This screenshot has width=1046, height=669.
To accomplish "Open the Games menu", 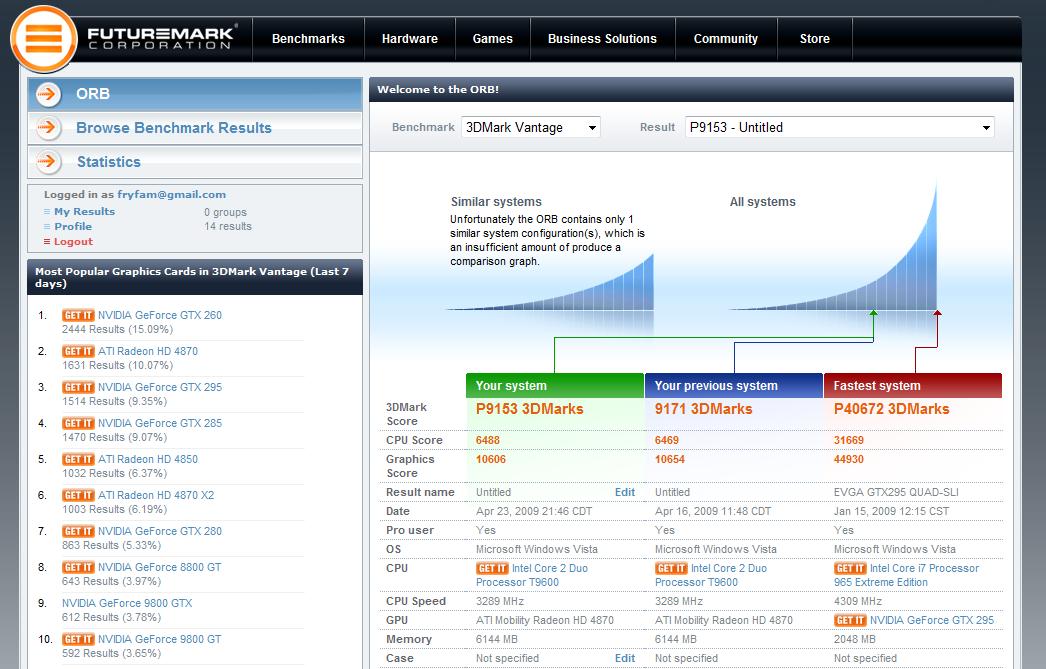I will click(x=492, y=39).
